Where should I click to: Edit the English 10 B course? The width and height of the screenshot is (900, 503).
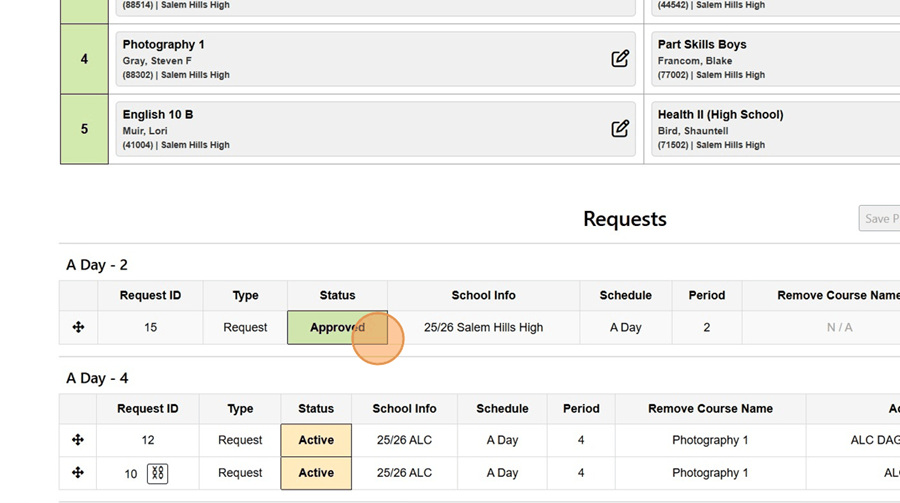coord(620,129)
